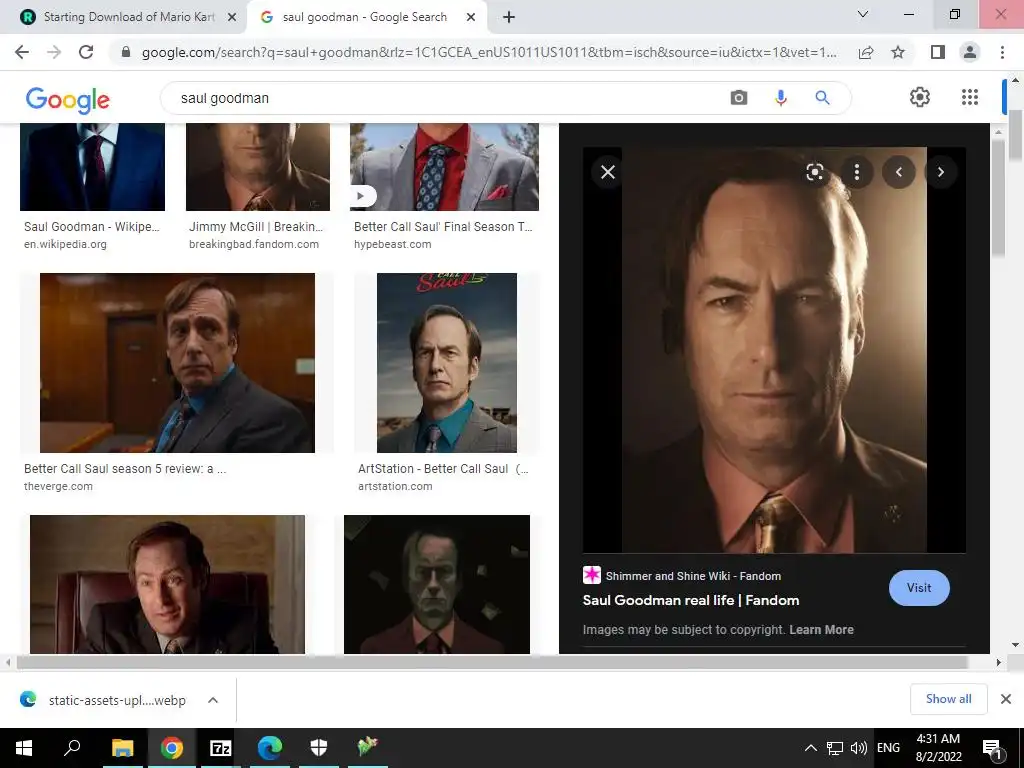Open ArtStation Better Call Saul thumbnail
The height and width of the screenshot is (768, 1024).
[x=447, y=362]
